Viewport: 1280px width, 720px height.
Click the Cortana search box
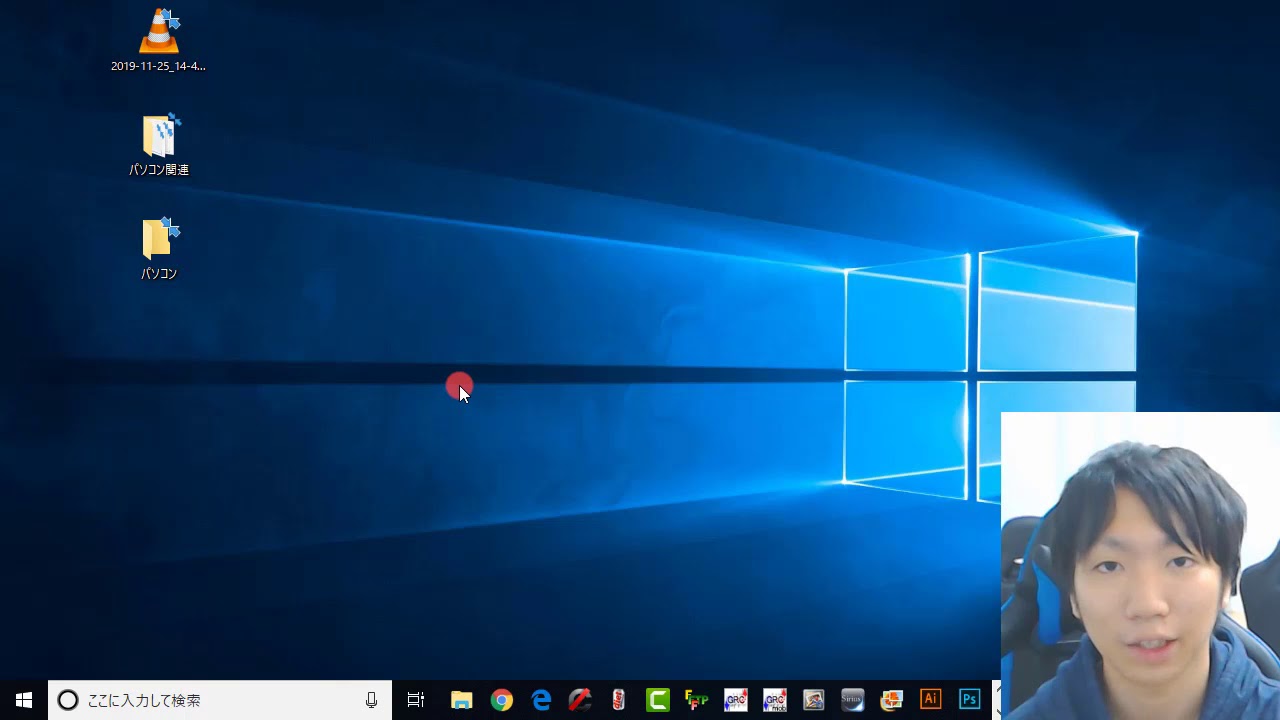[220, 700]
